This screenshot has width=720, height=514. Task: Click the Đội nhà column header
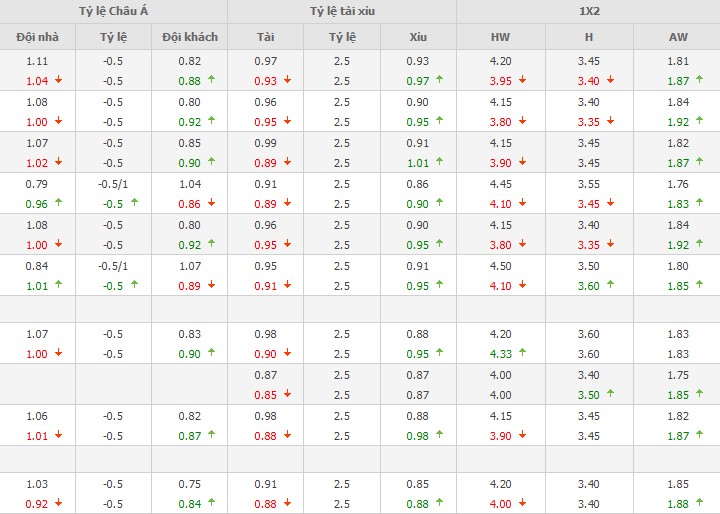coord(38,37)
